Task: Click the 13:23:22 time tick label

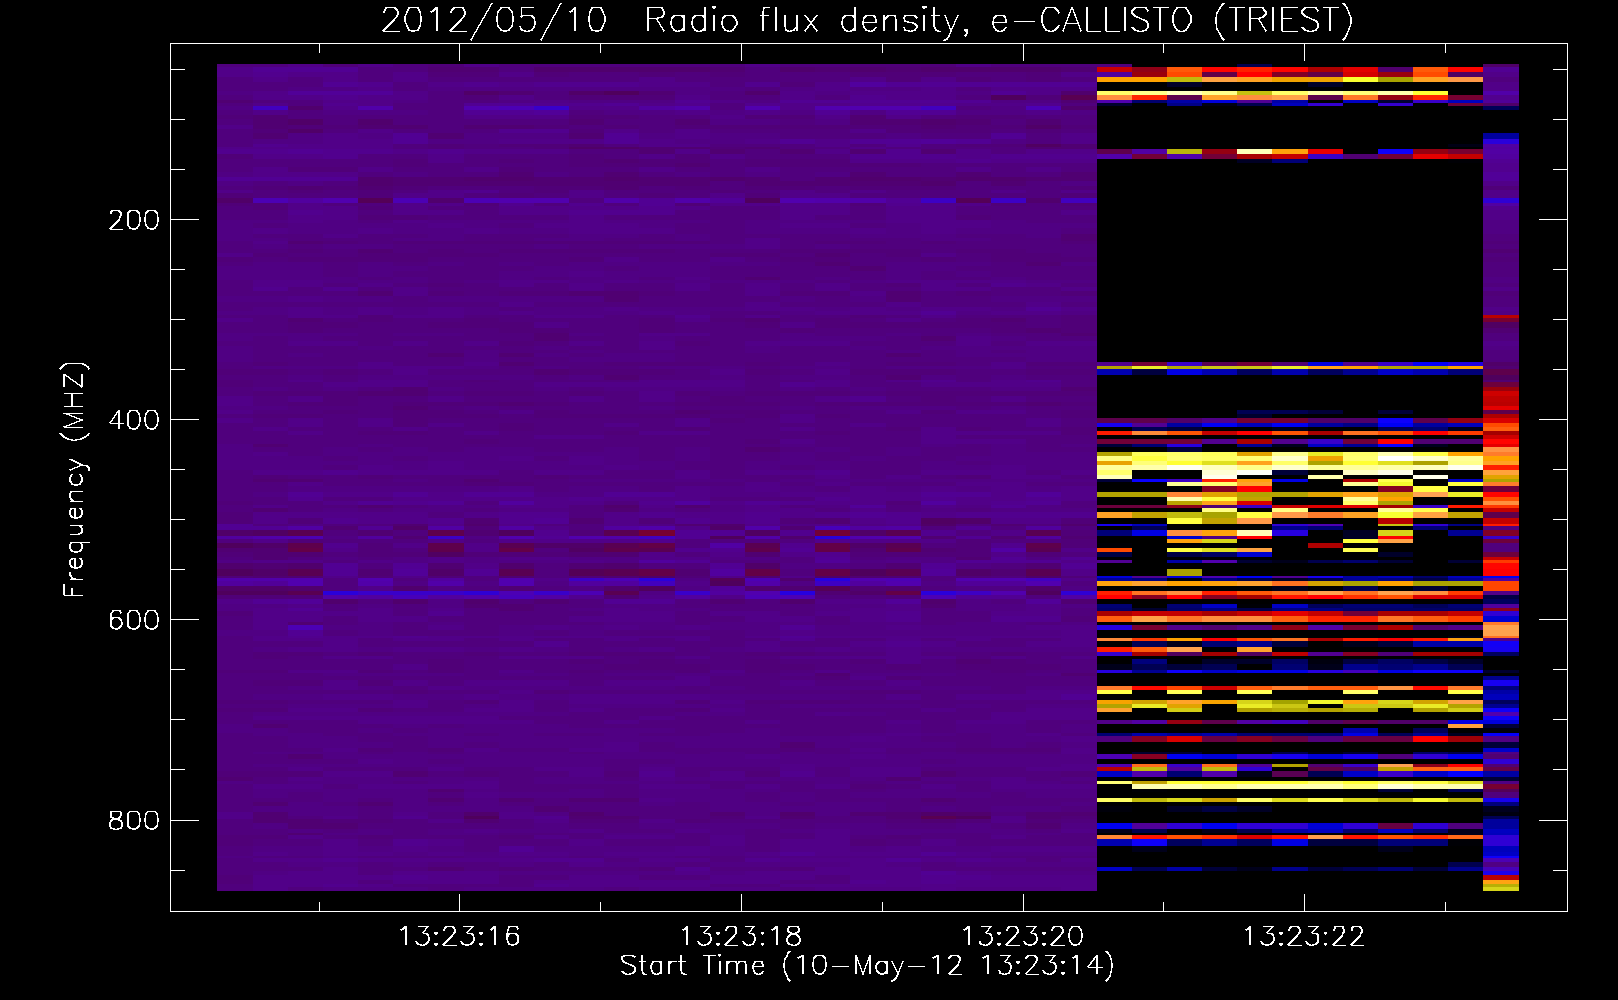Action: [1304, 937]
